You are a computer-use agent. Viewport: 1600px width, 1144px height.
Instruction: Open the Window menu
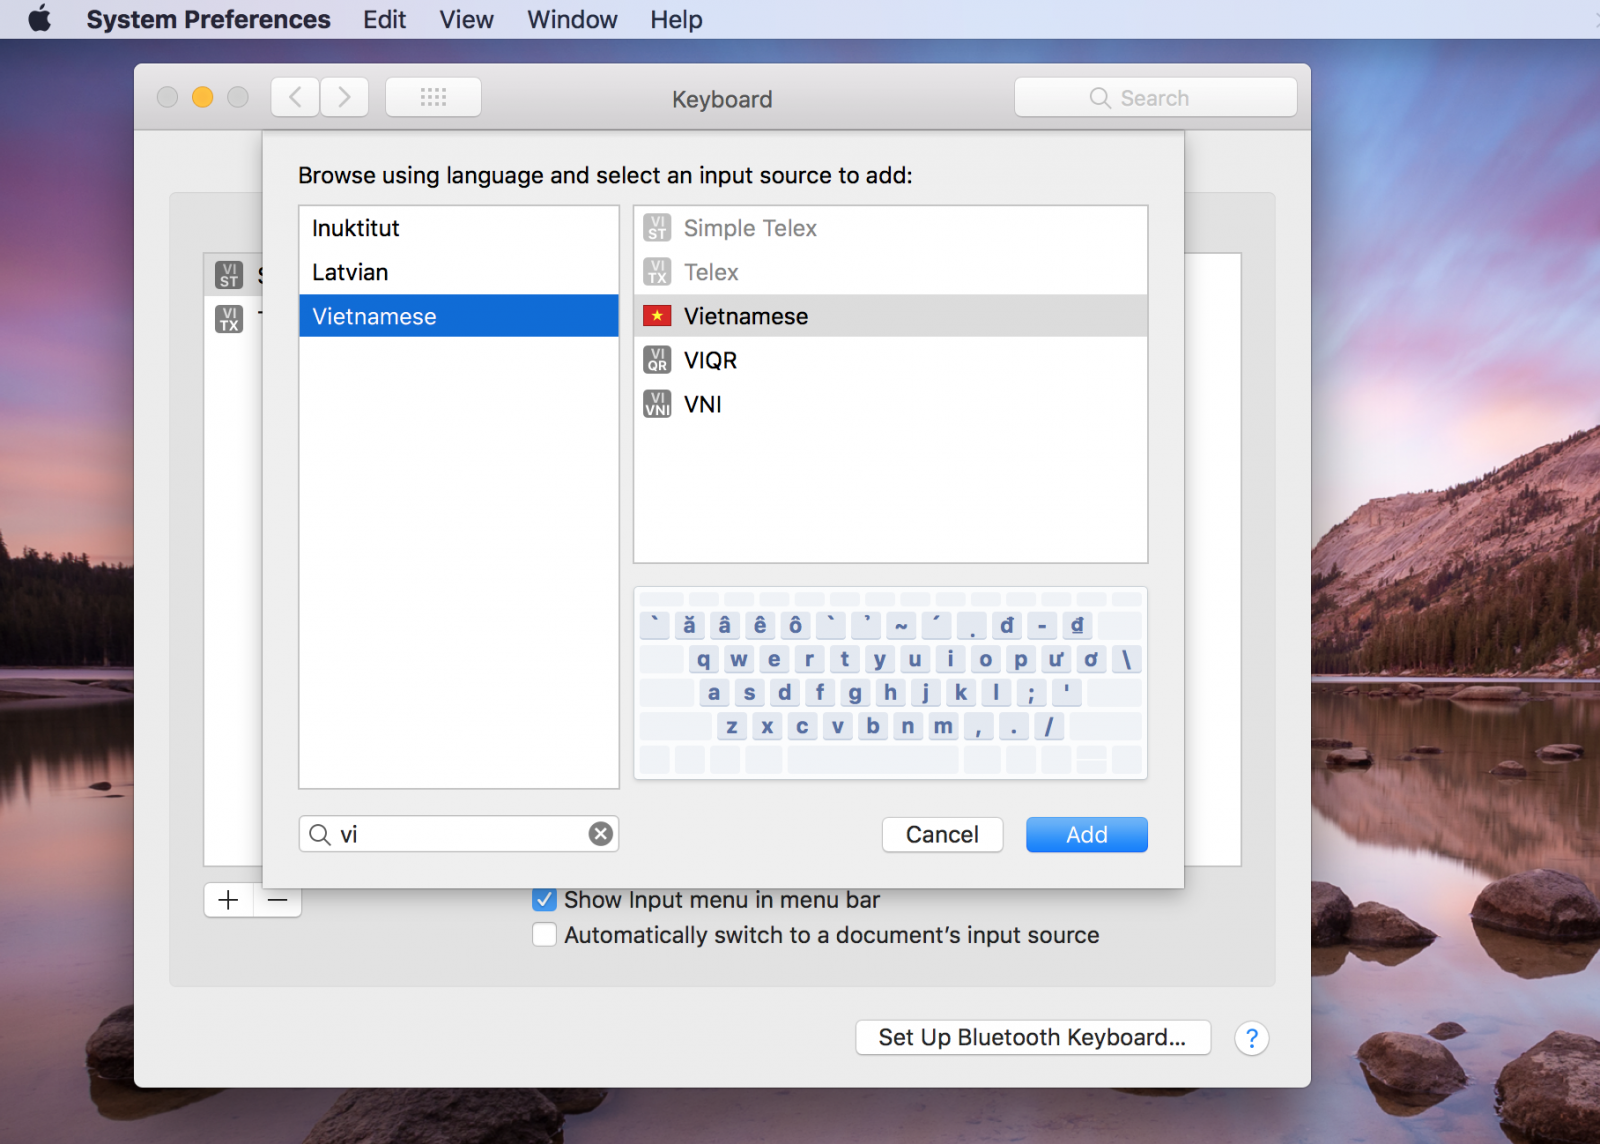tap(572, 19)
